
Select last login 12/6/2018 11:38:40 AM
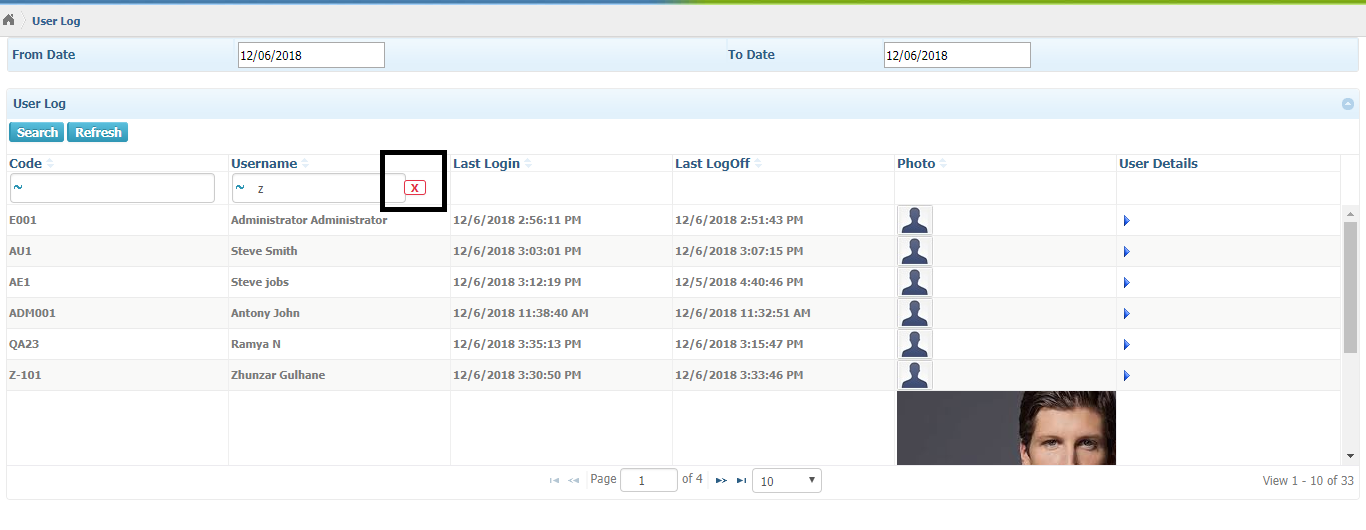tap(521, 313)
